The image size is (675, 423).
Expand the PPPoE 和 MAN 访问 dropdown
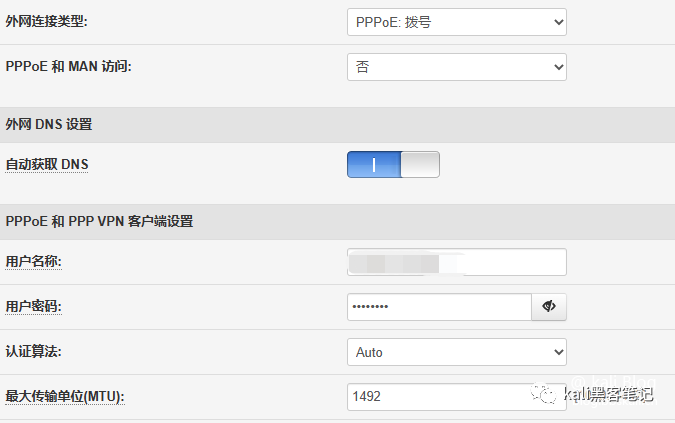click(x=456, y=67)
